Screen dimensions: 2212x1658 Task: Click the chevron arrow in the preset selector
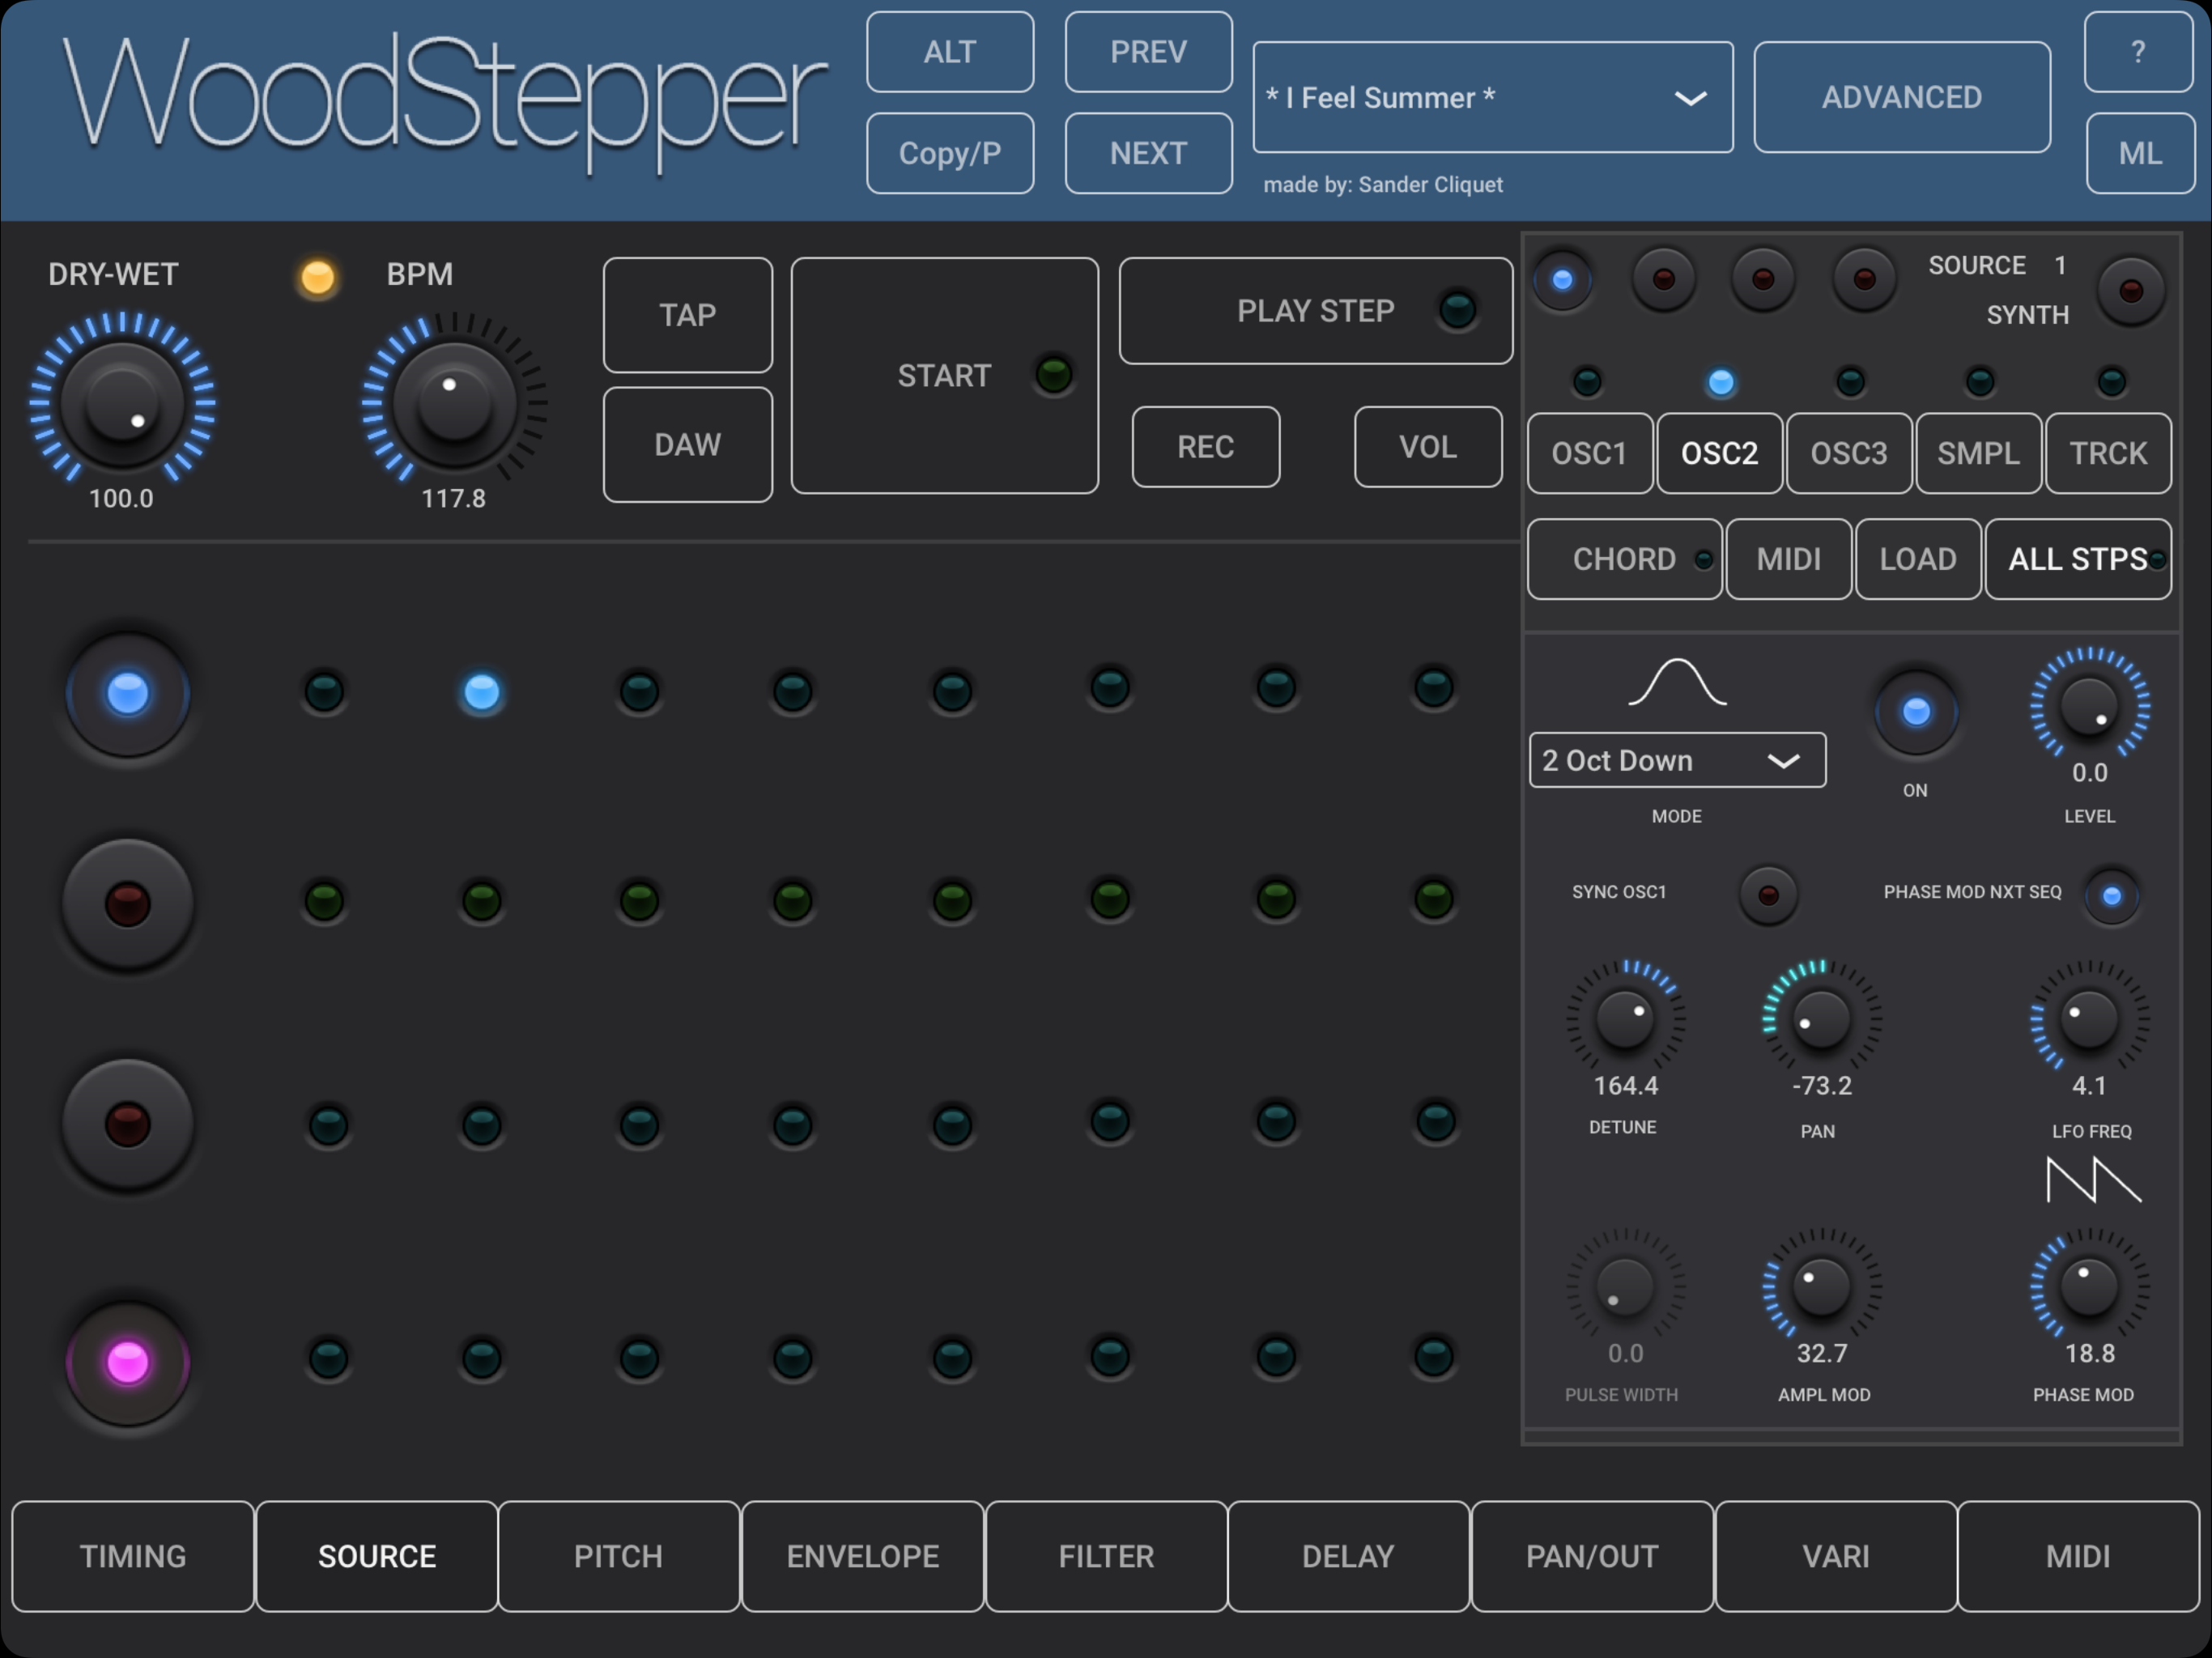1690,98
